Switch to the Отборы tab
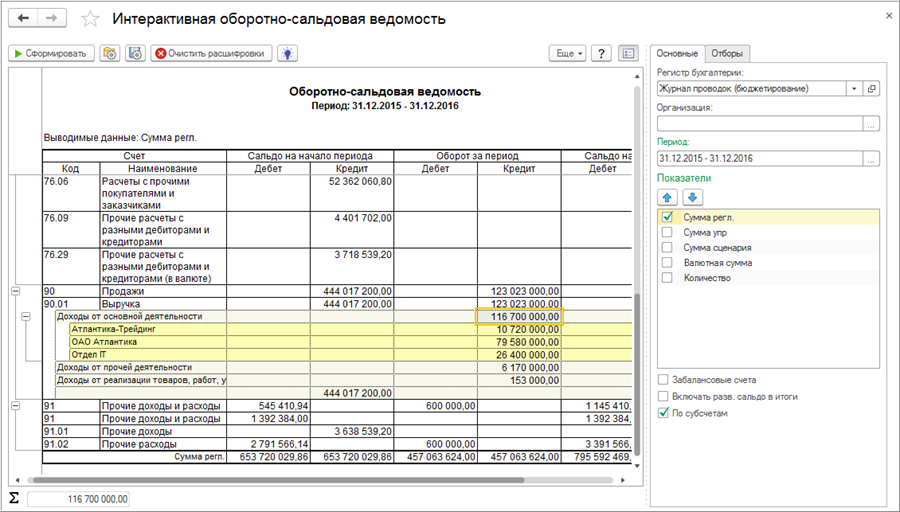The image size is (900, 512). point(727,53)
